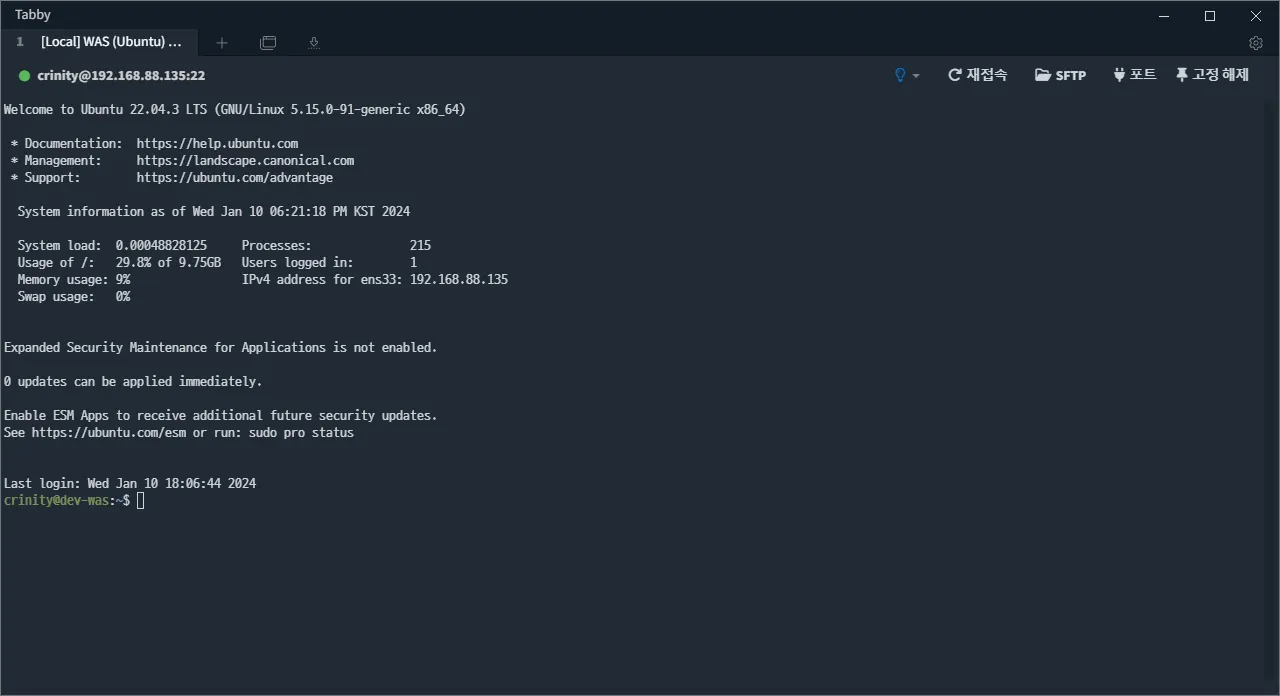Click the crinity@dev-was prompt text
1280x696 pixels.
point(56,500)
